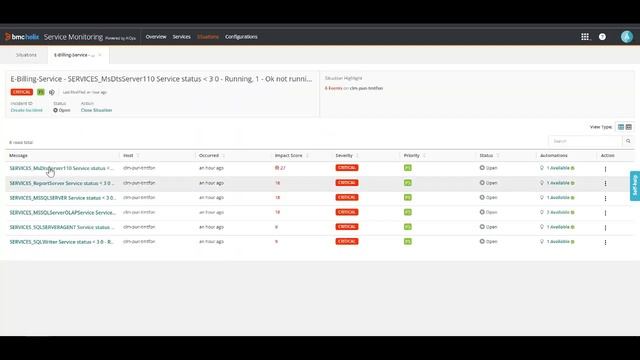Viewport: 640px width, 360px height.
Task: Open action menu for SERVICES_SQLSERVERAGENT row
Action: point(605,227)
